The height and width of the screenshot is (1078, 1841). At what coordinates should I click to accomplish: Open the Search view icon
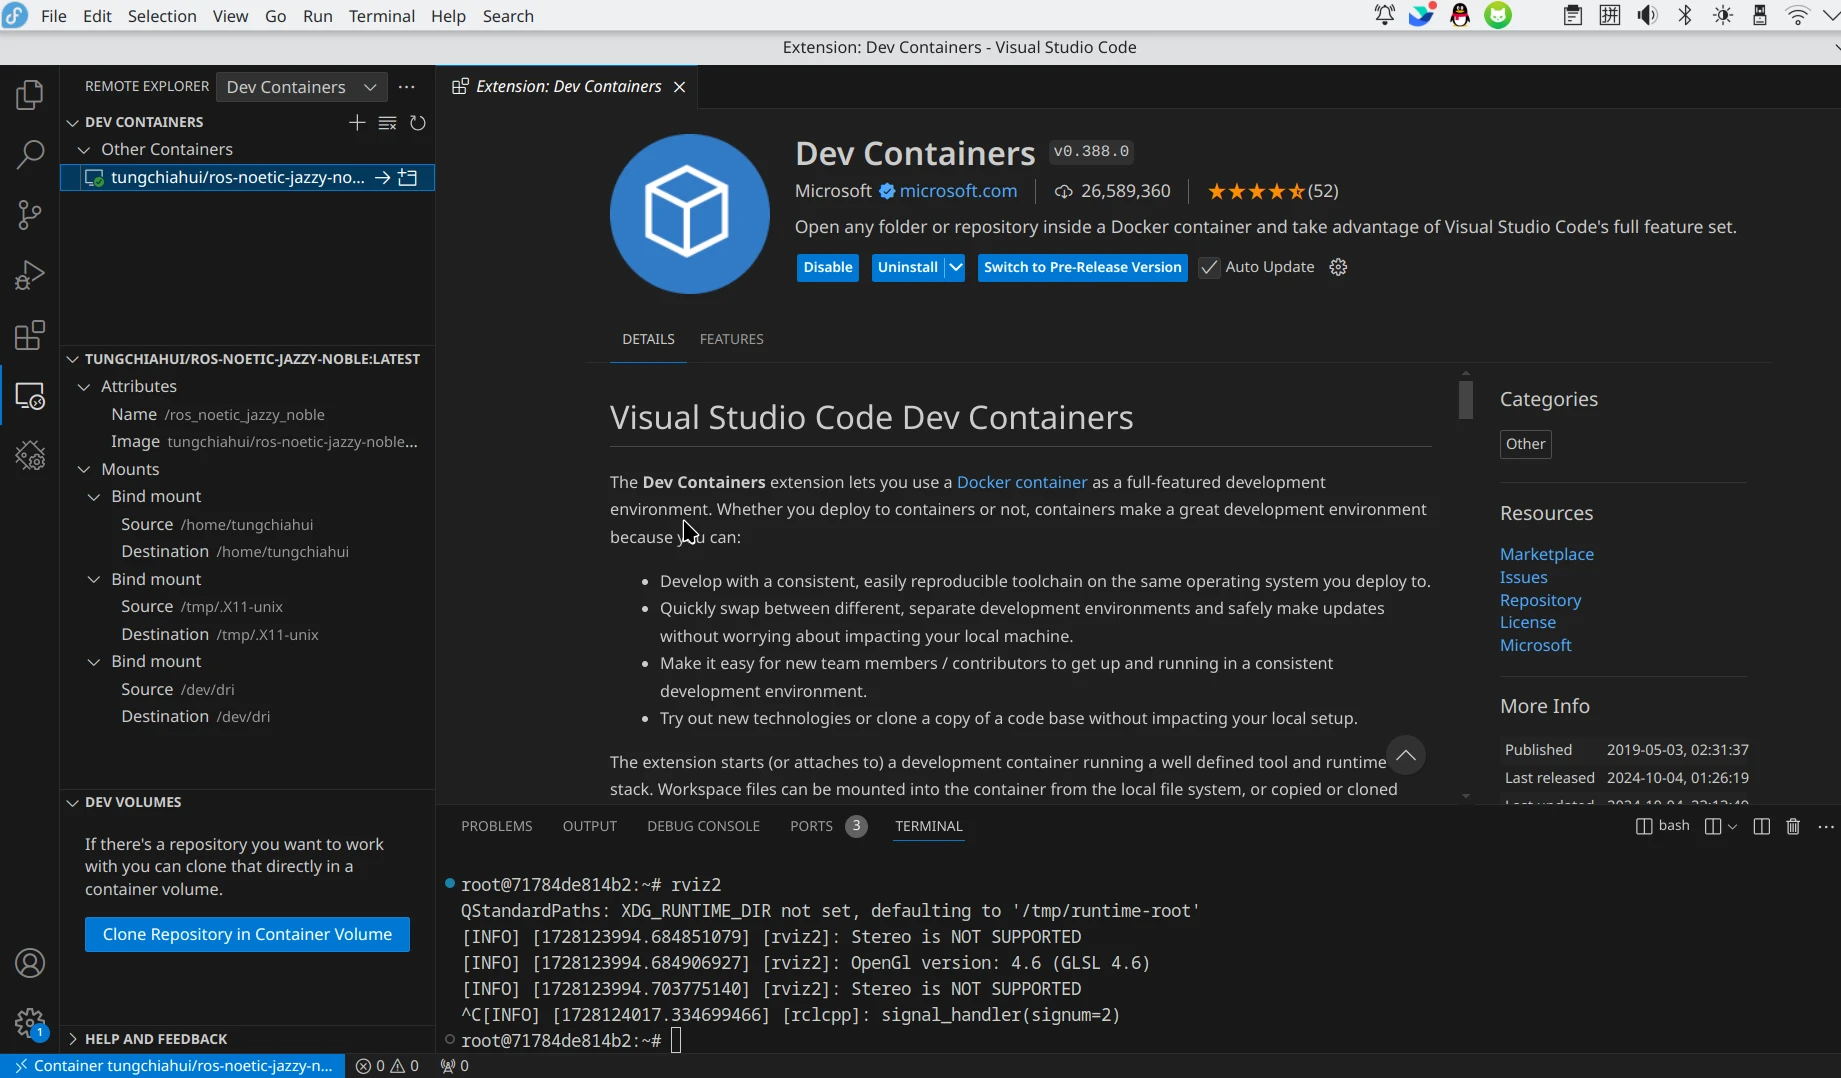coord(30,155)
